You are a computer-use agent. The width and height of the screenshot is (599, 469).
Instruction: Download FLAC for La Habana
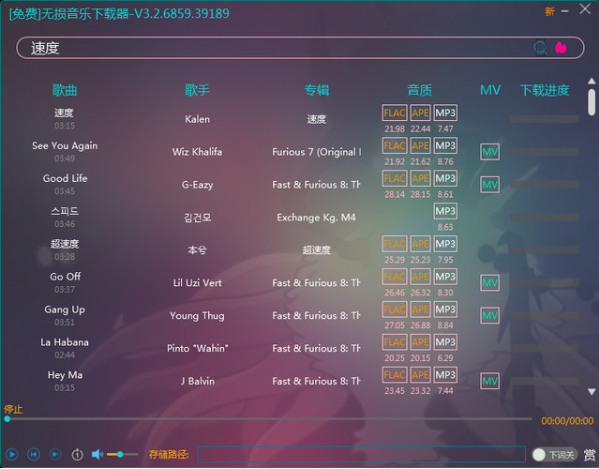(x=394, y=342)
